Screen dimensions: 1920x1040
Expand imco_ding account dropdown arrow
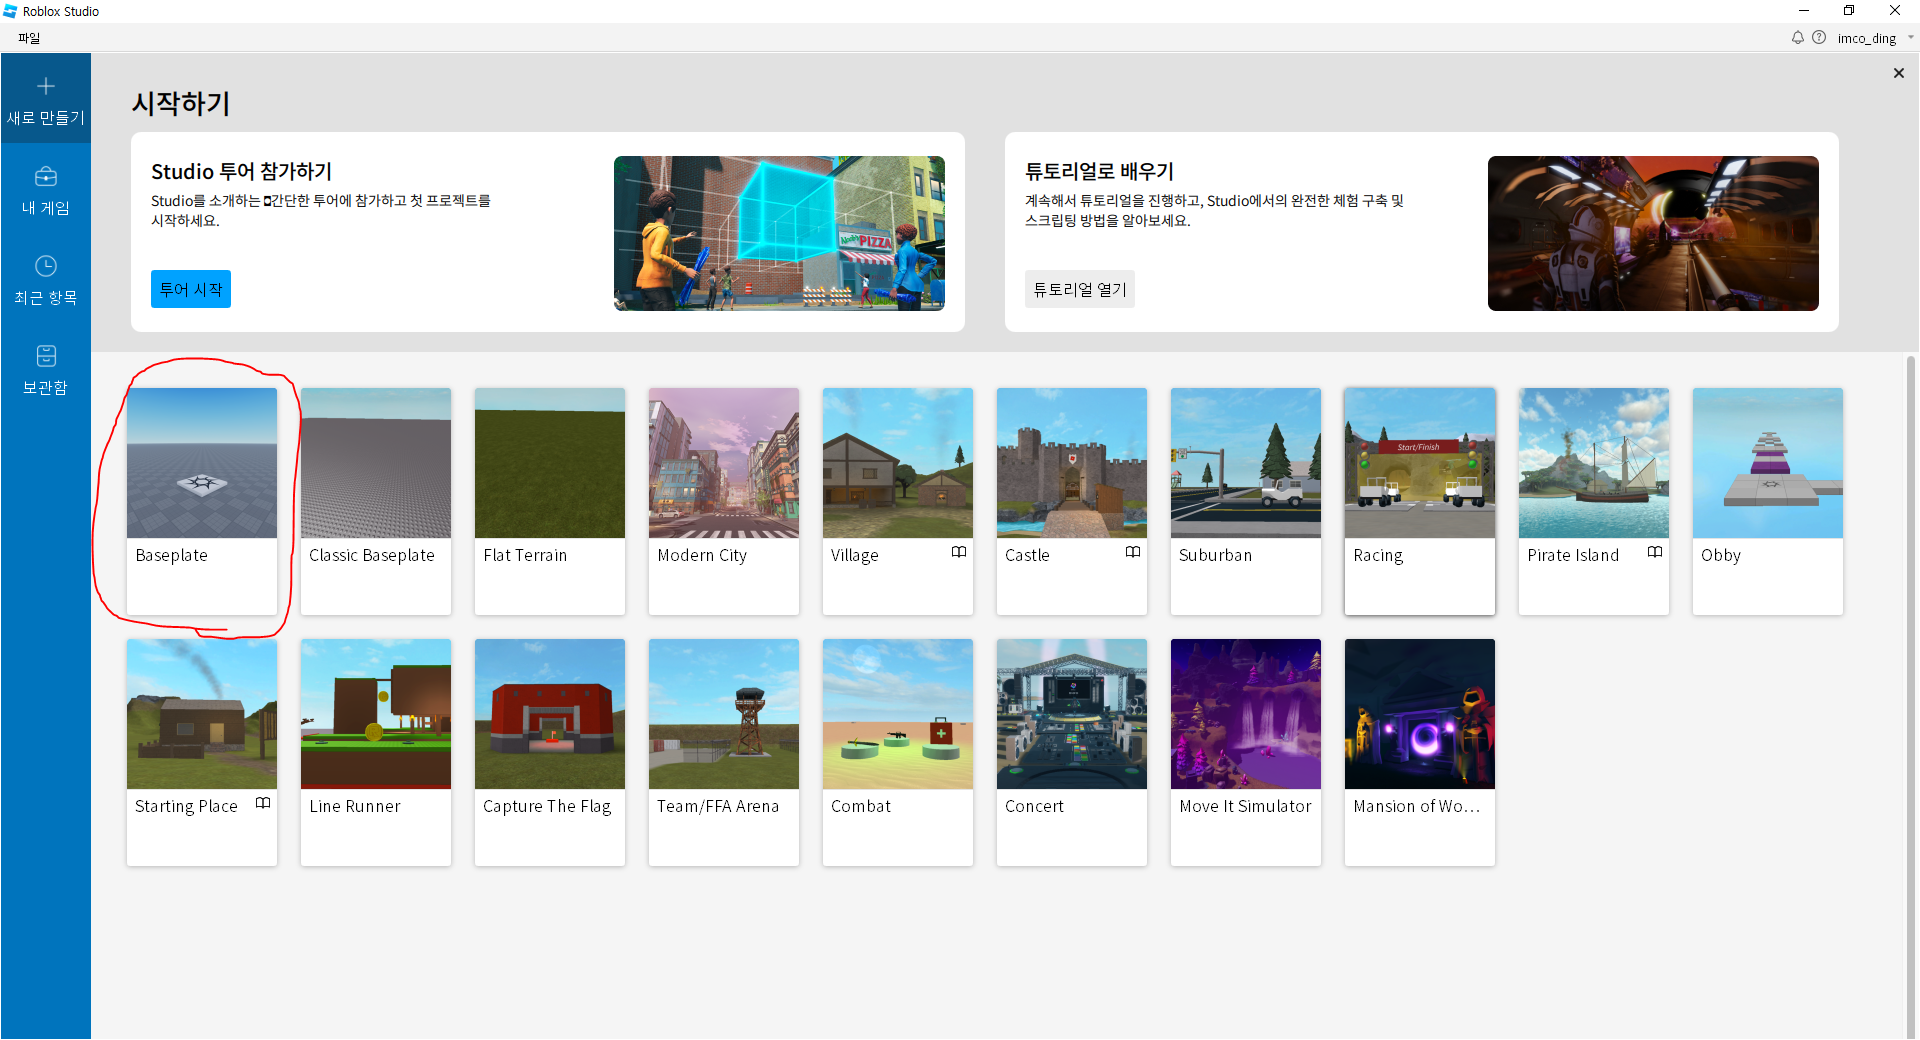(1910, 38)
